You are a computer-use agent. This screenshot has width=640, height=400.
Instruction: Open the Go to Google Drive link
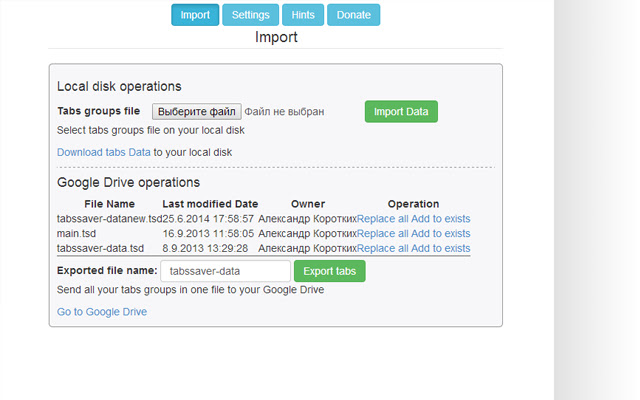[102, 312]
